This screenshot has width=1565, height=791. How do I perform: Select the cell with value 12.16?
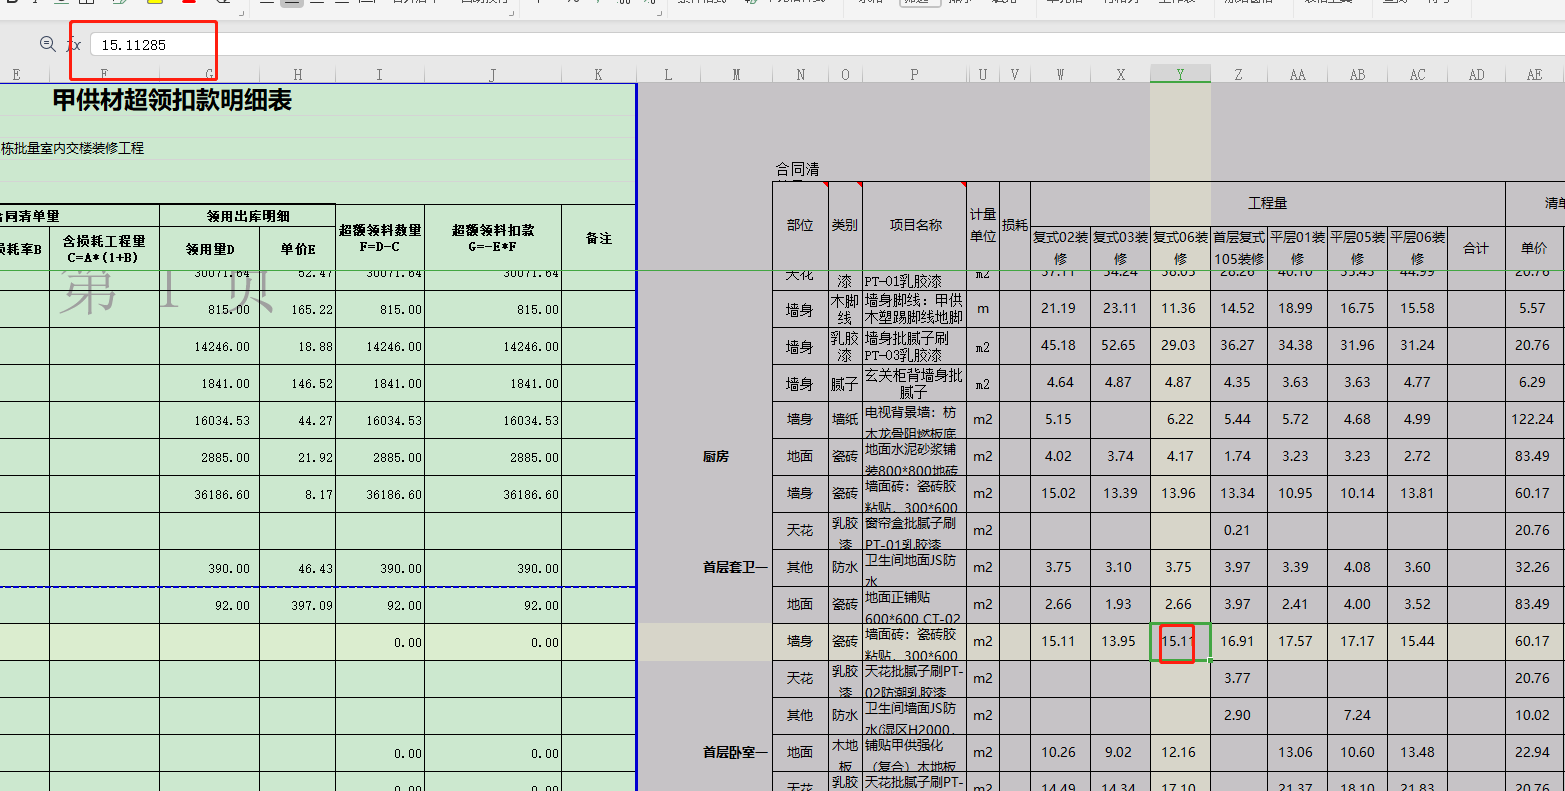tap(1180, 753)
